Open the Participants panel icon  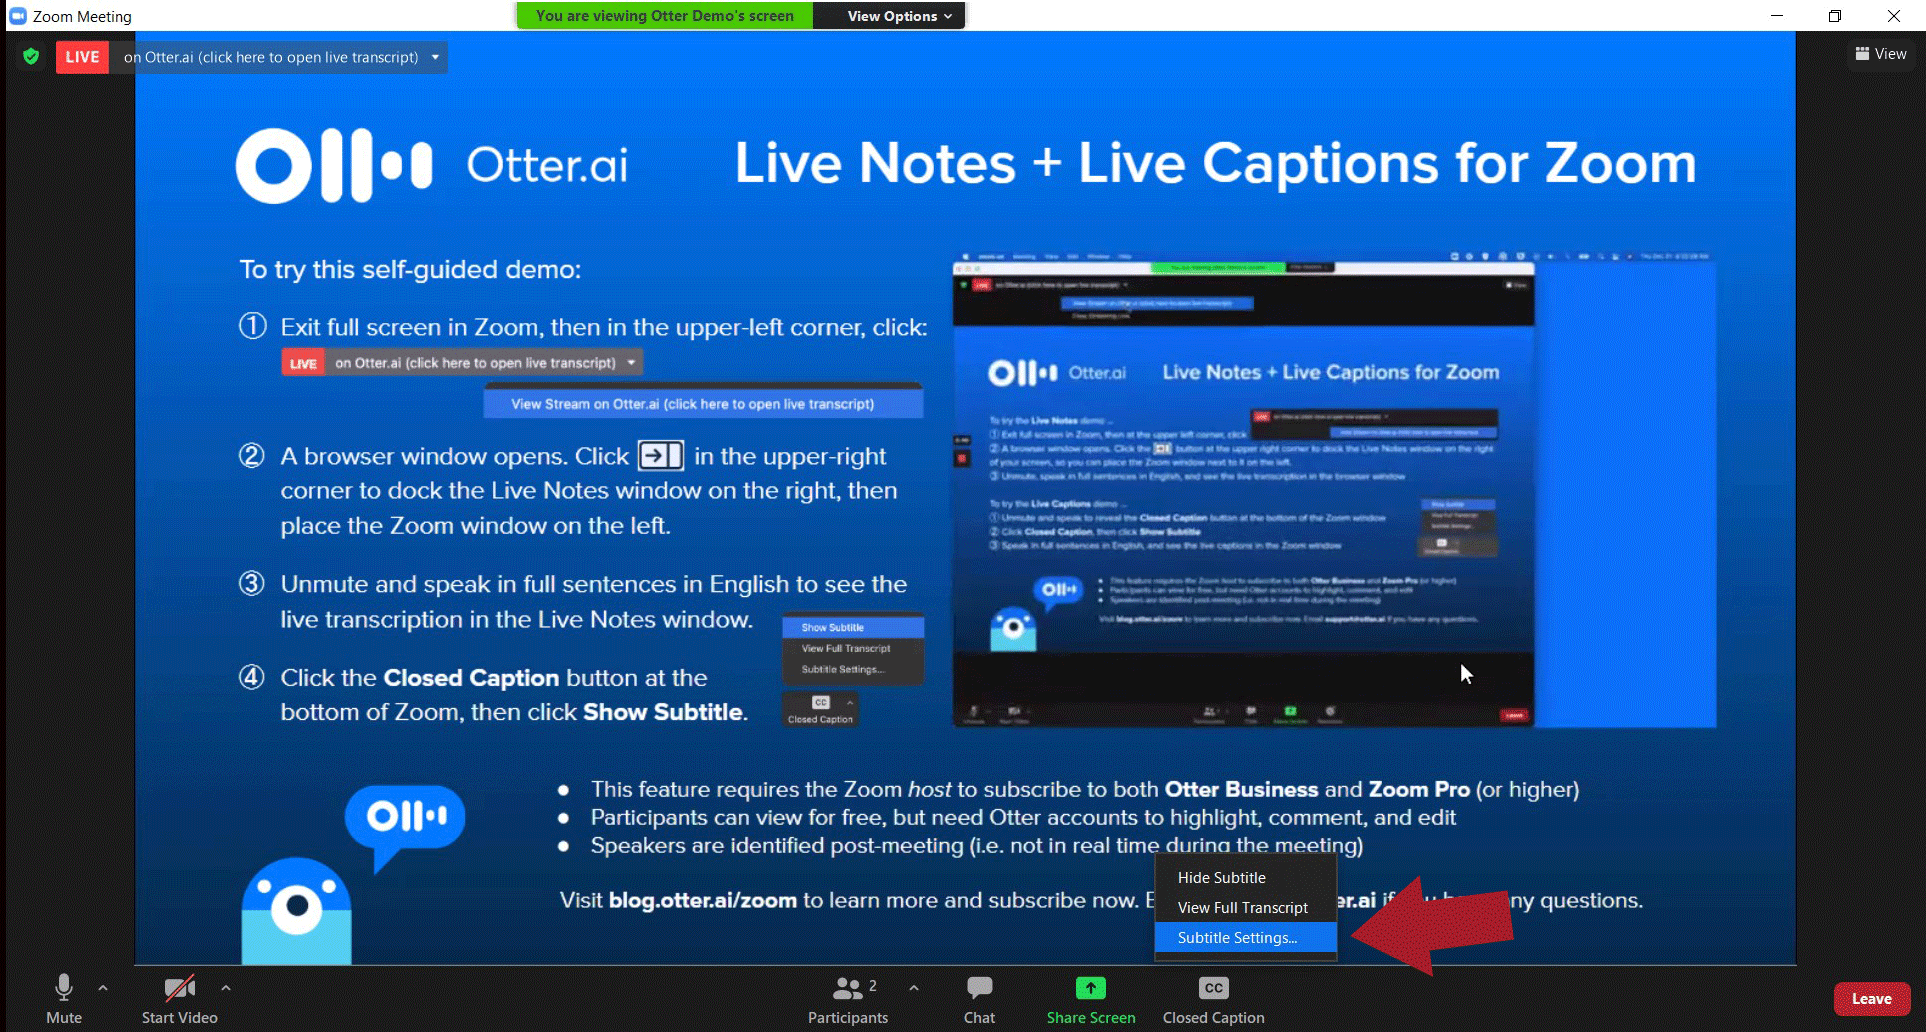click(x=848, y=988)
